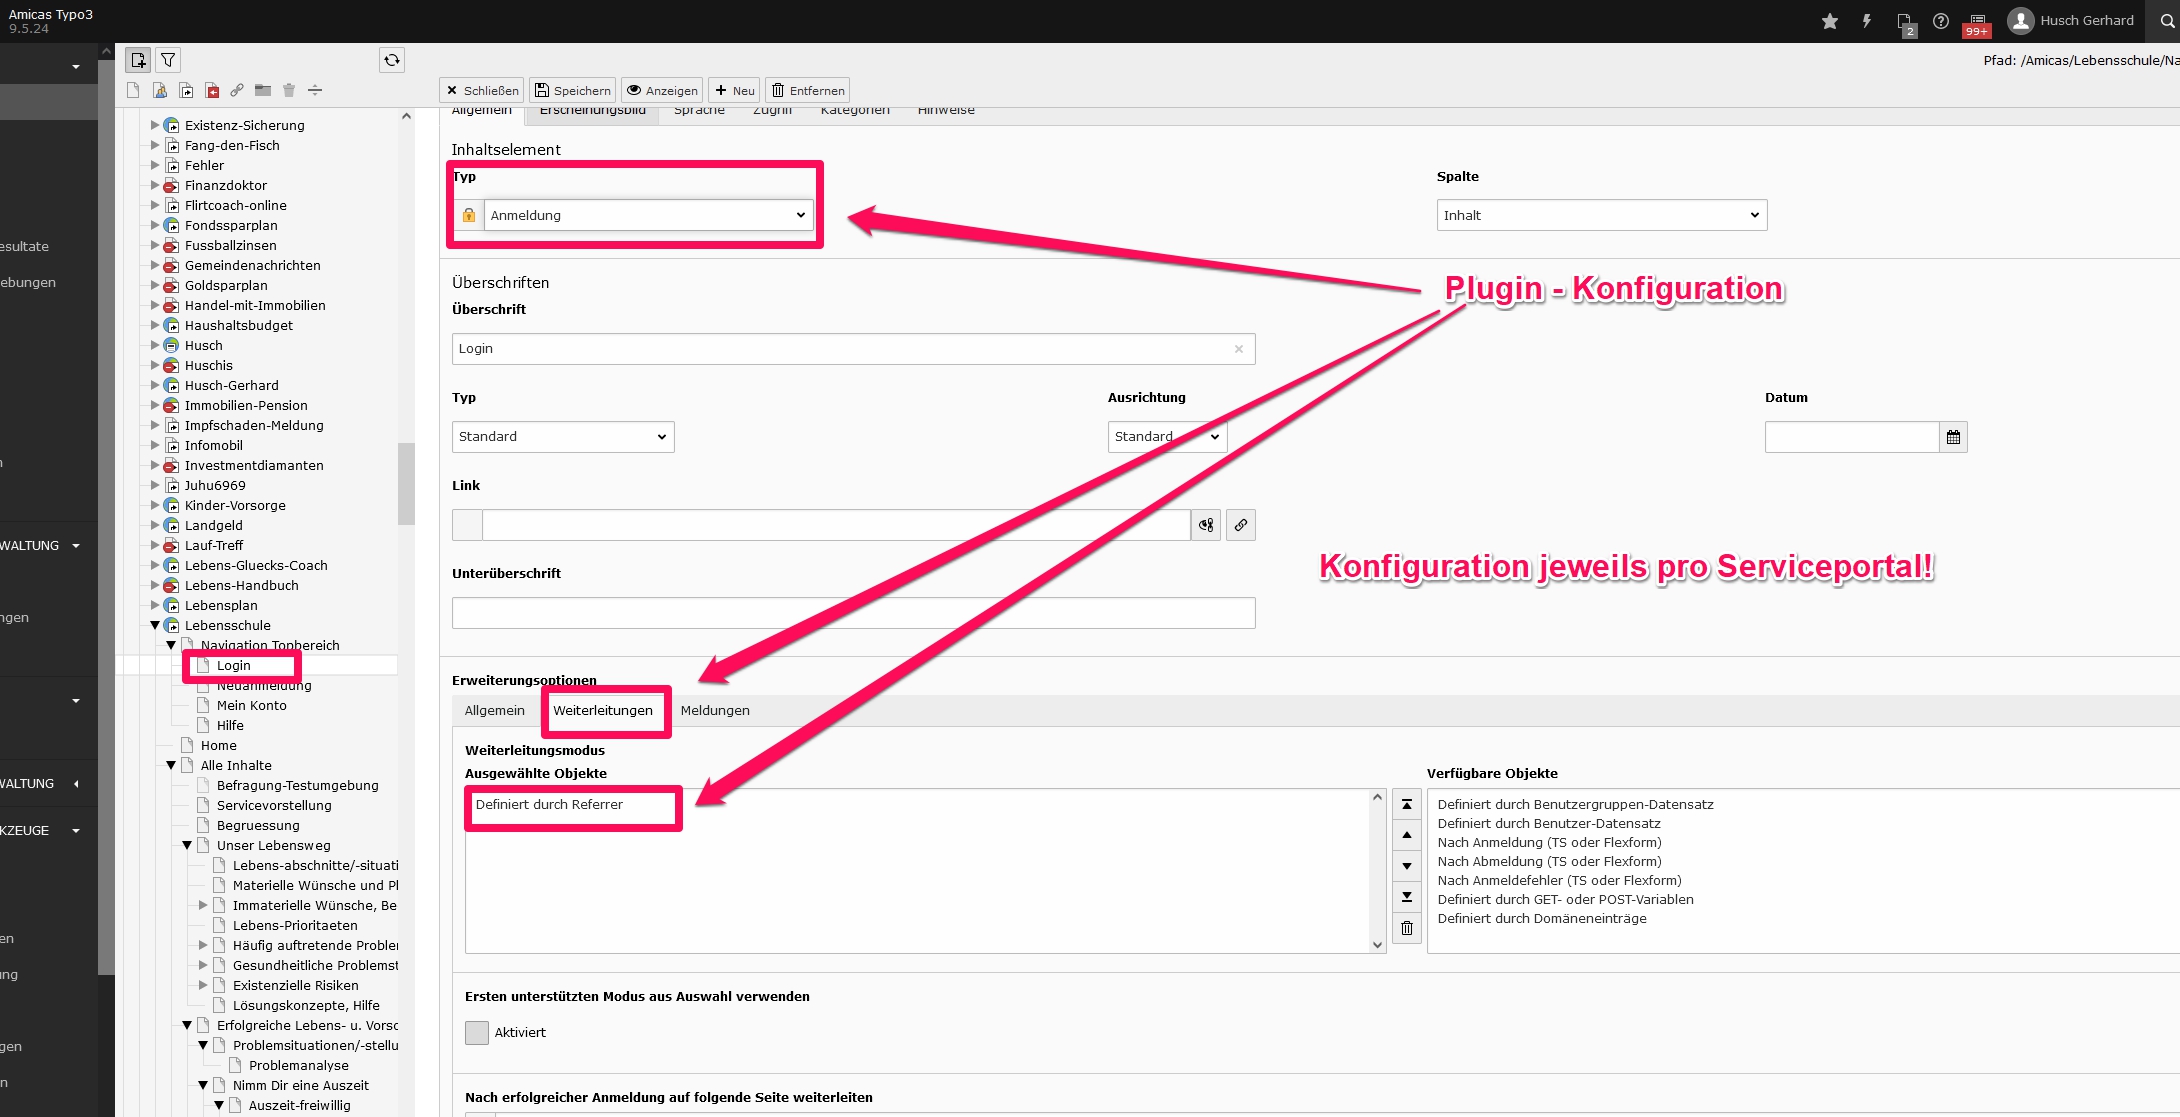Select Mein Konto page in tree
The width and height of the screenshot is (2180, 1117).
pyautogui.click(x=251, y=705)
